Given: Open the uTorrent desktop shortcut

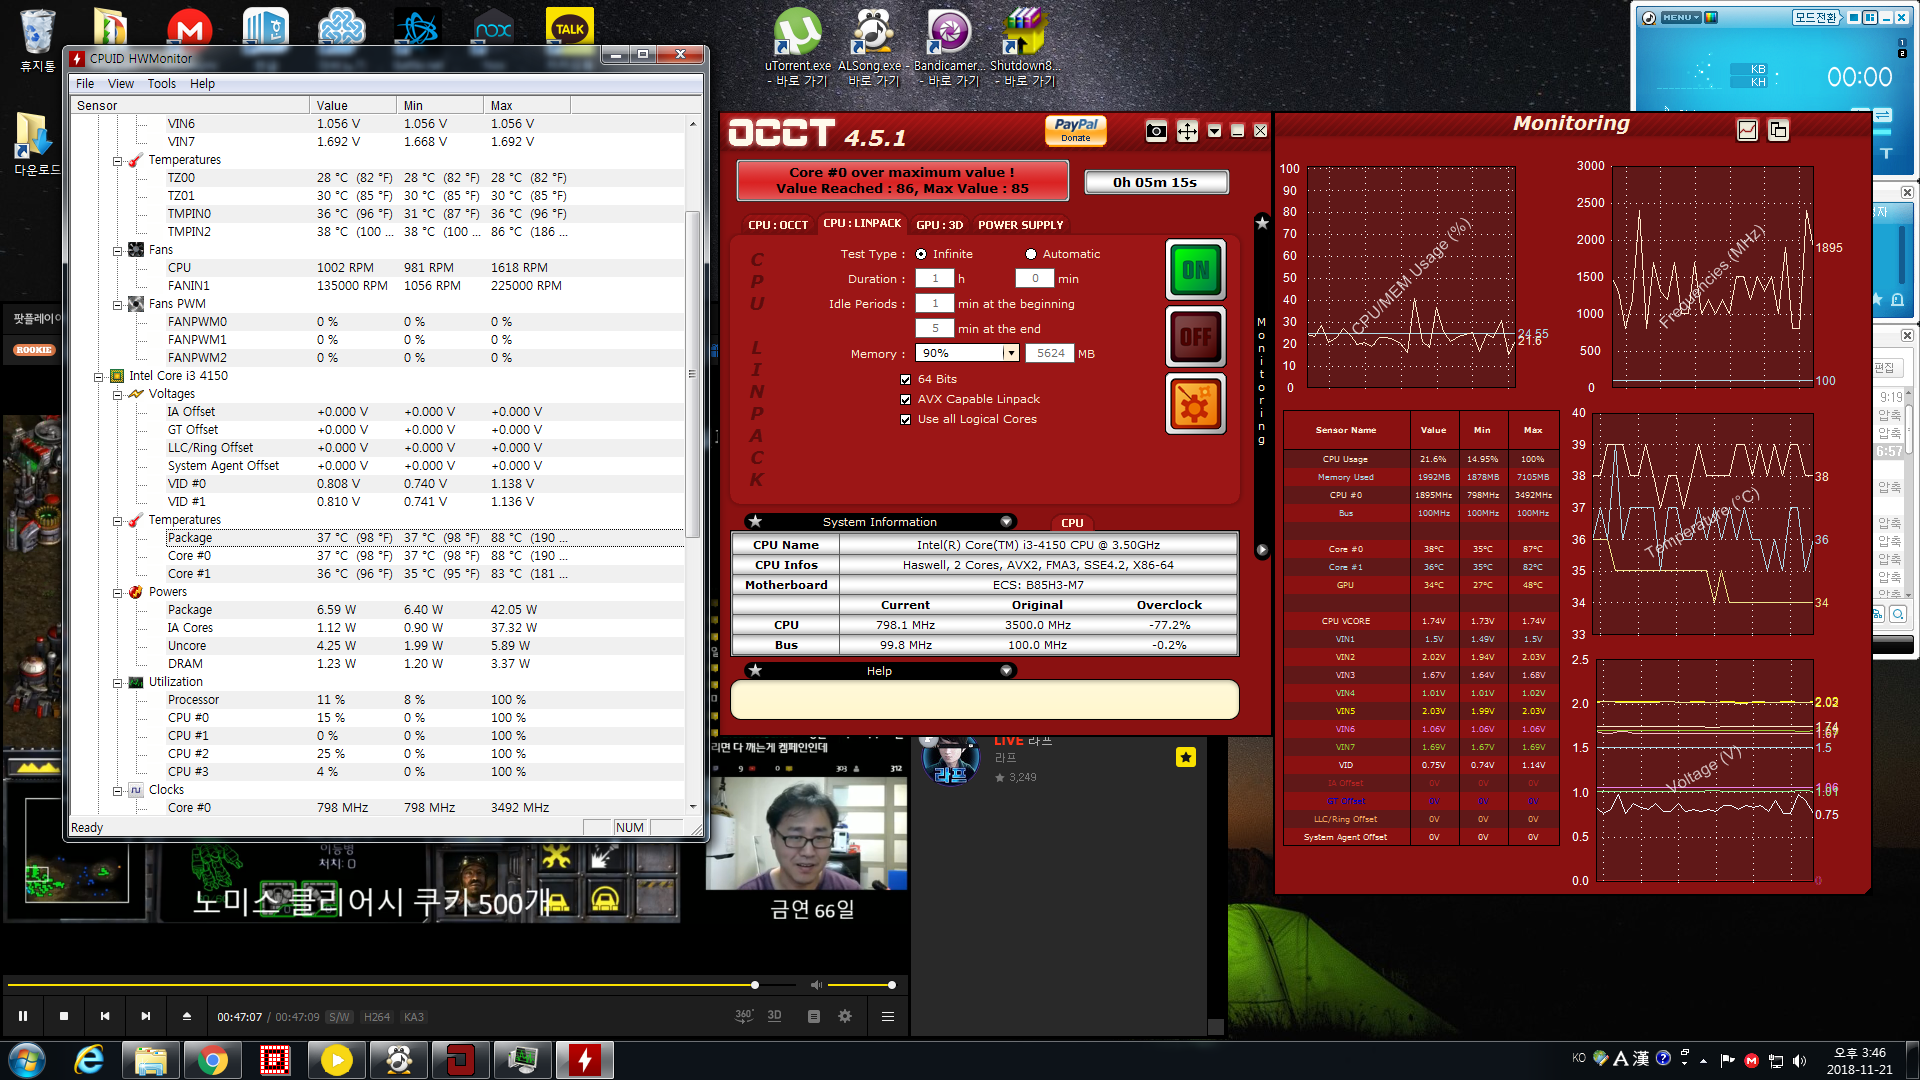Looking at the screenshot, I should point(798,47).
